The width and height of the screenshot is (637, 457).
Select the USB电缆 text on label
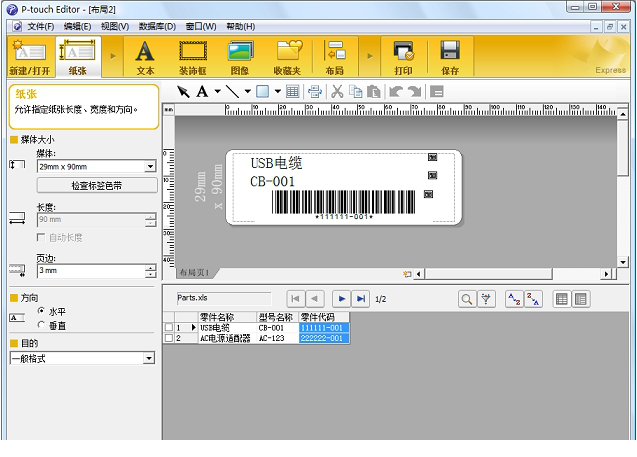coord(276,163)
